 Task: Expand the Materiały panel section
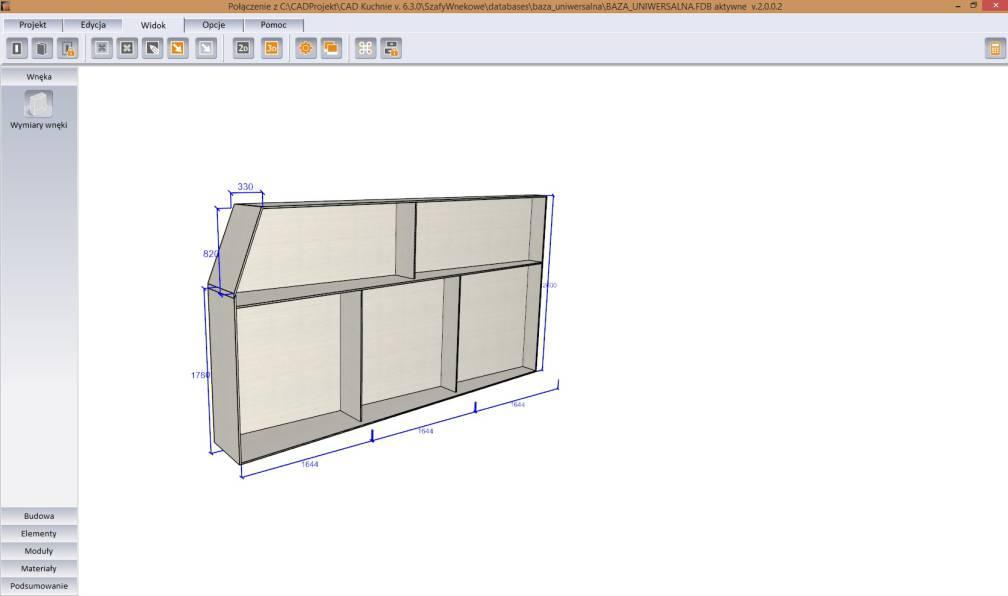pyautogui.click(x=39, y=568)
